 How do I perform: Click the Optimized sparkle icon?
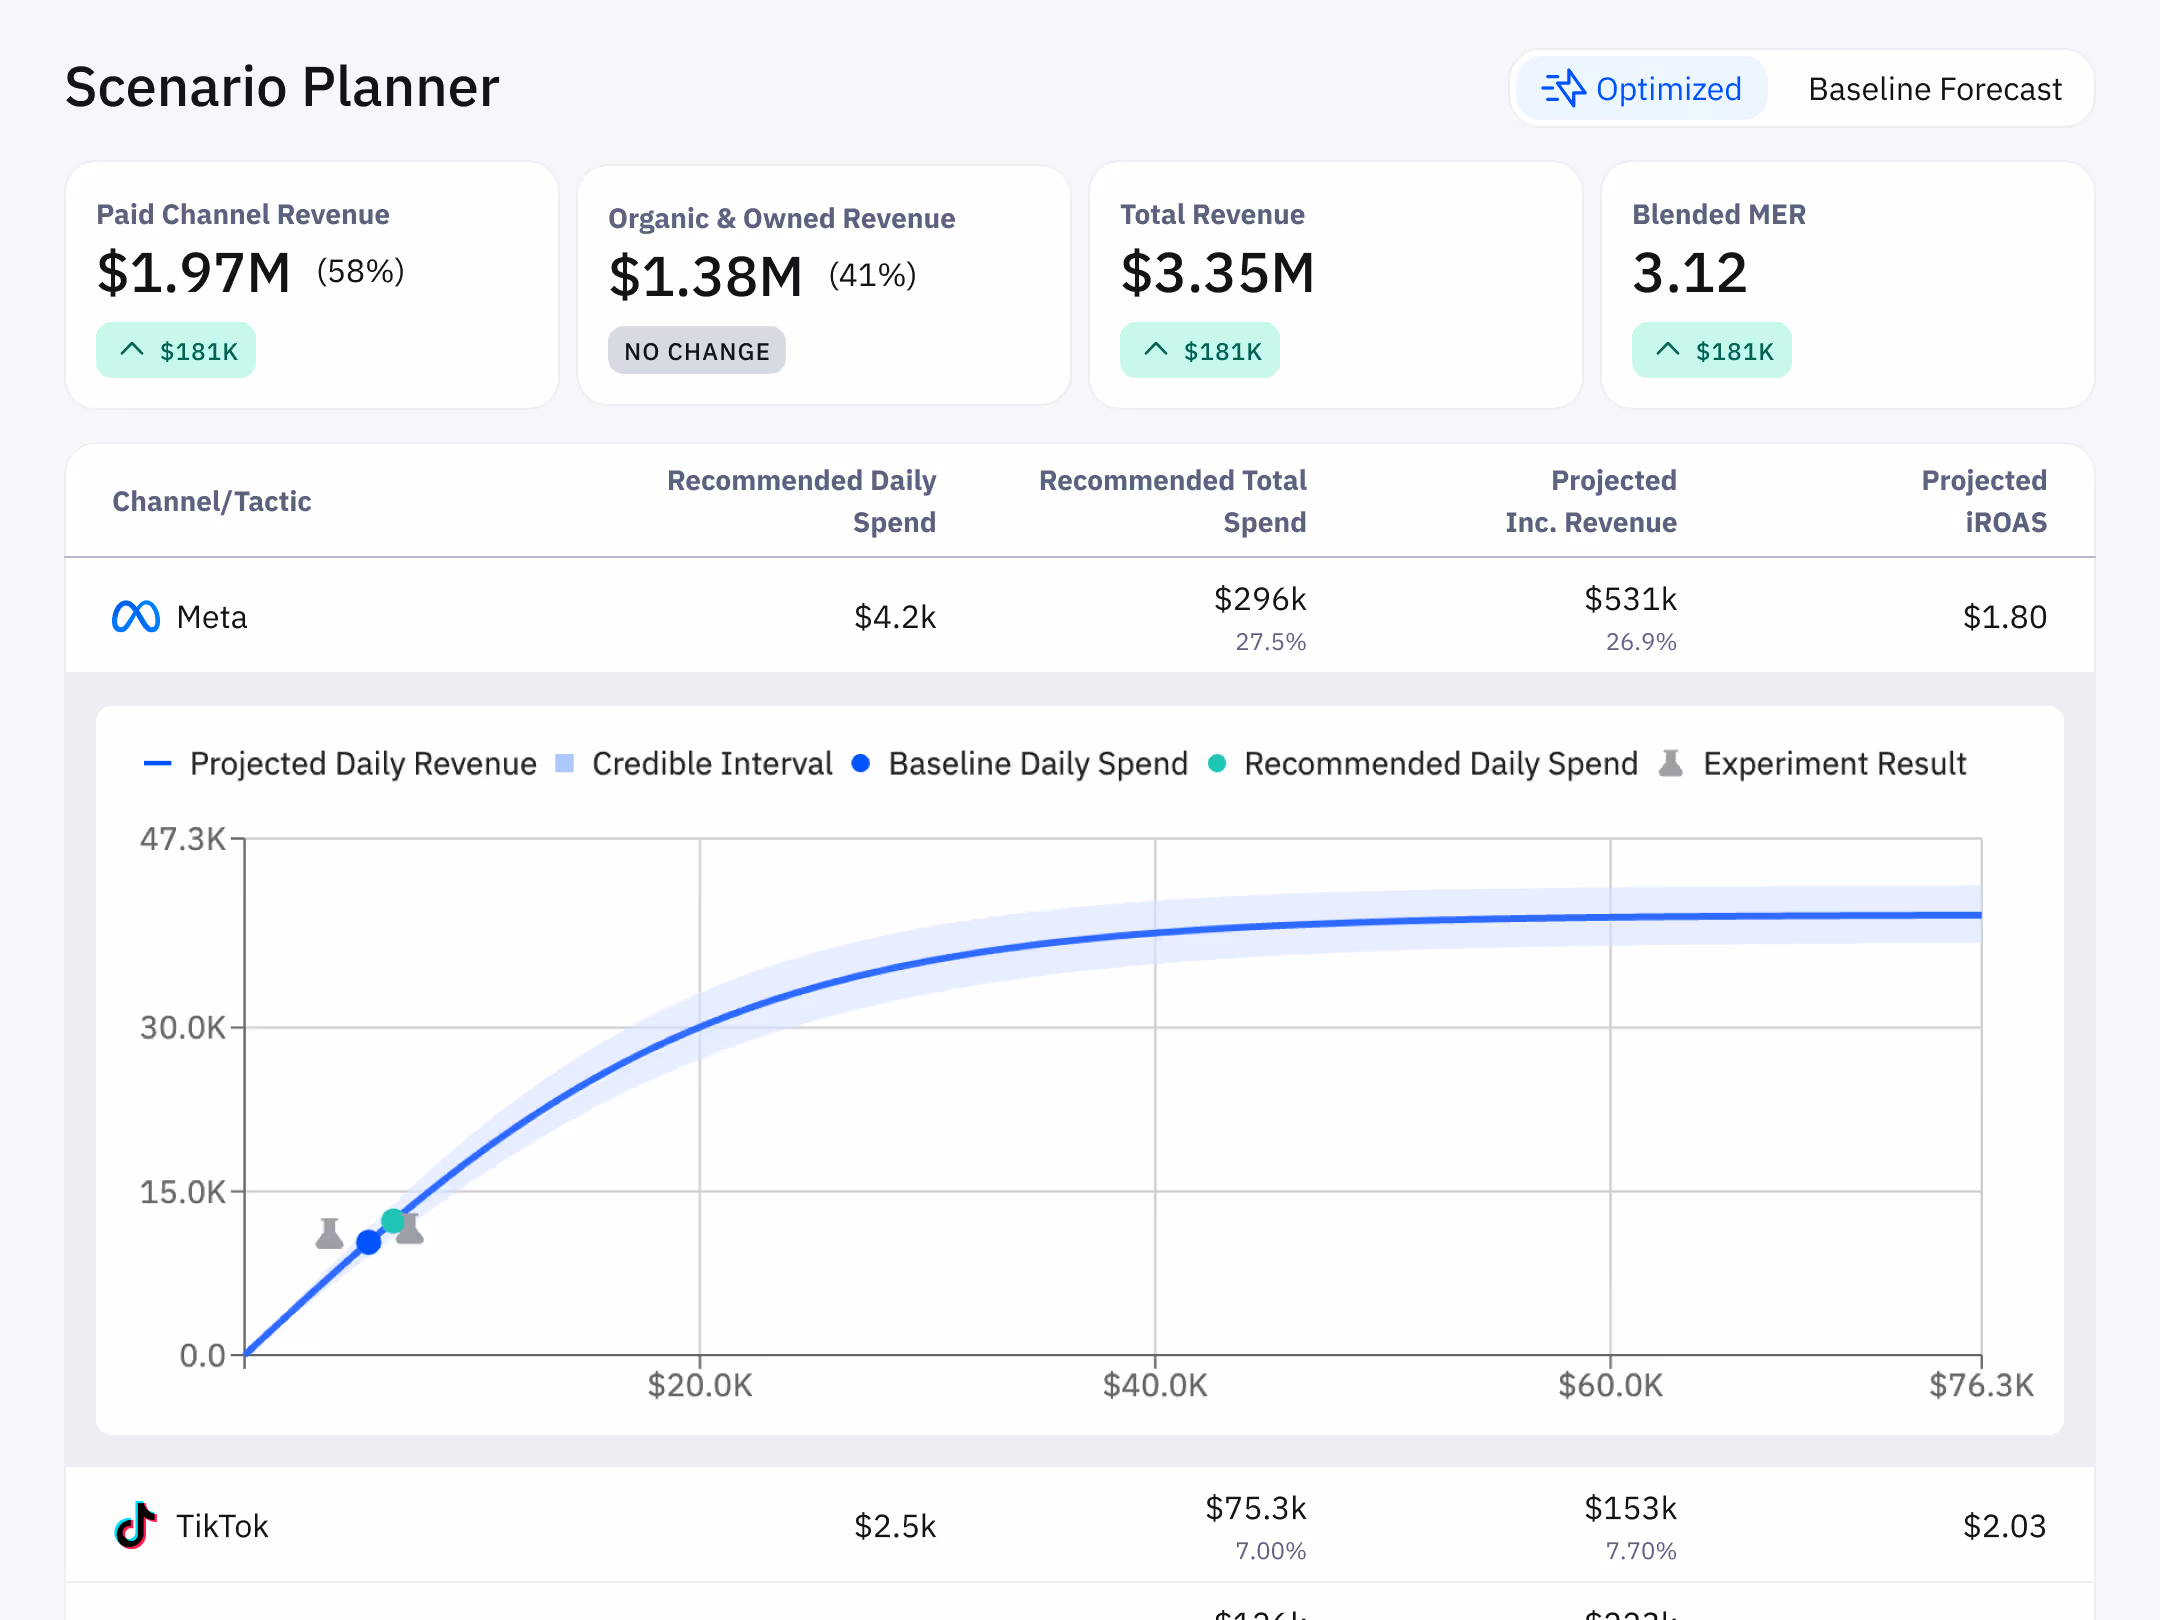1563,89
